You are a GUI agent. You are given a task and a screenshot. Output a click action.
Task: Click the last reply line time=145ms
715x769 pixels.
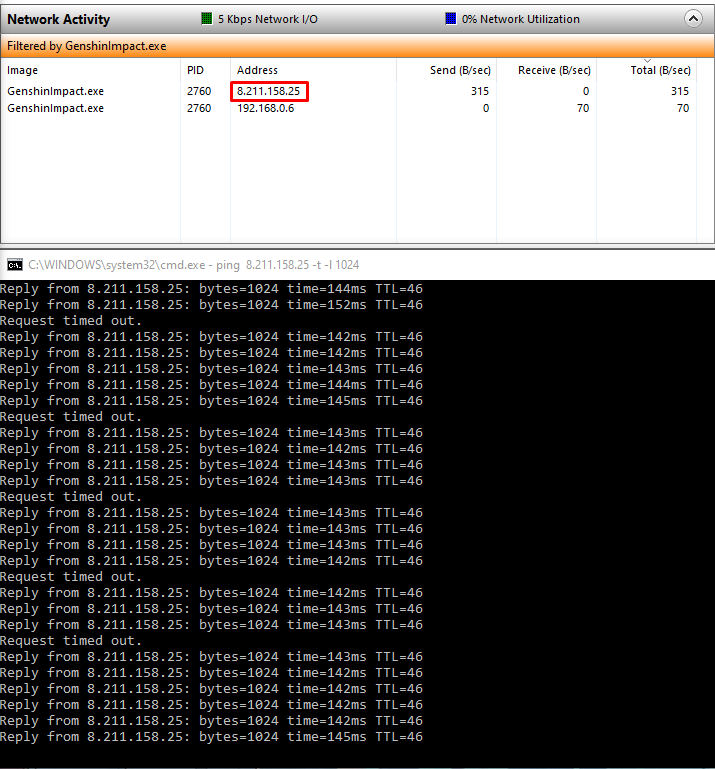pos(211,737)
